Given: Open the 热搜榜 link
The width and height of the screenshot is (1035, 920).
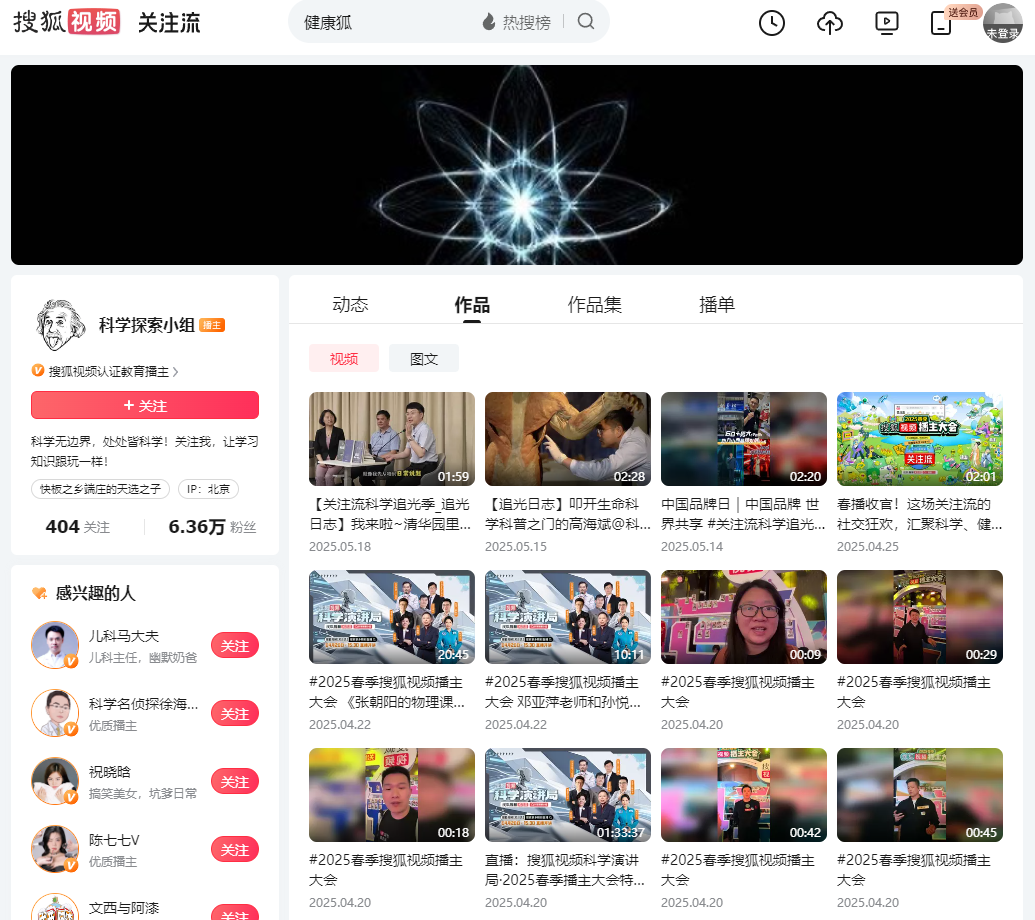Looking at the screenshot, I should click(526, 22).
